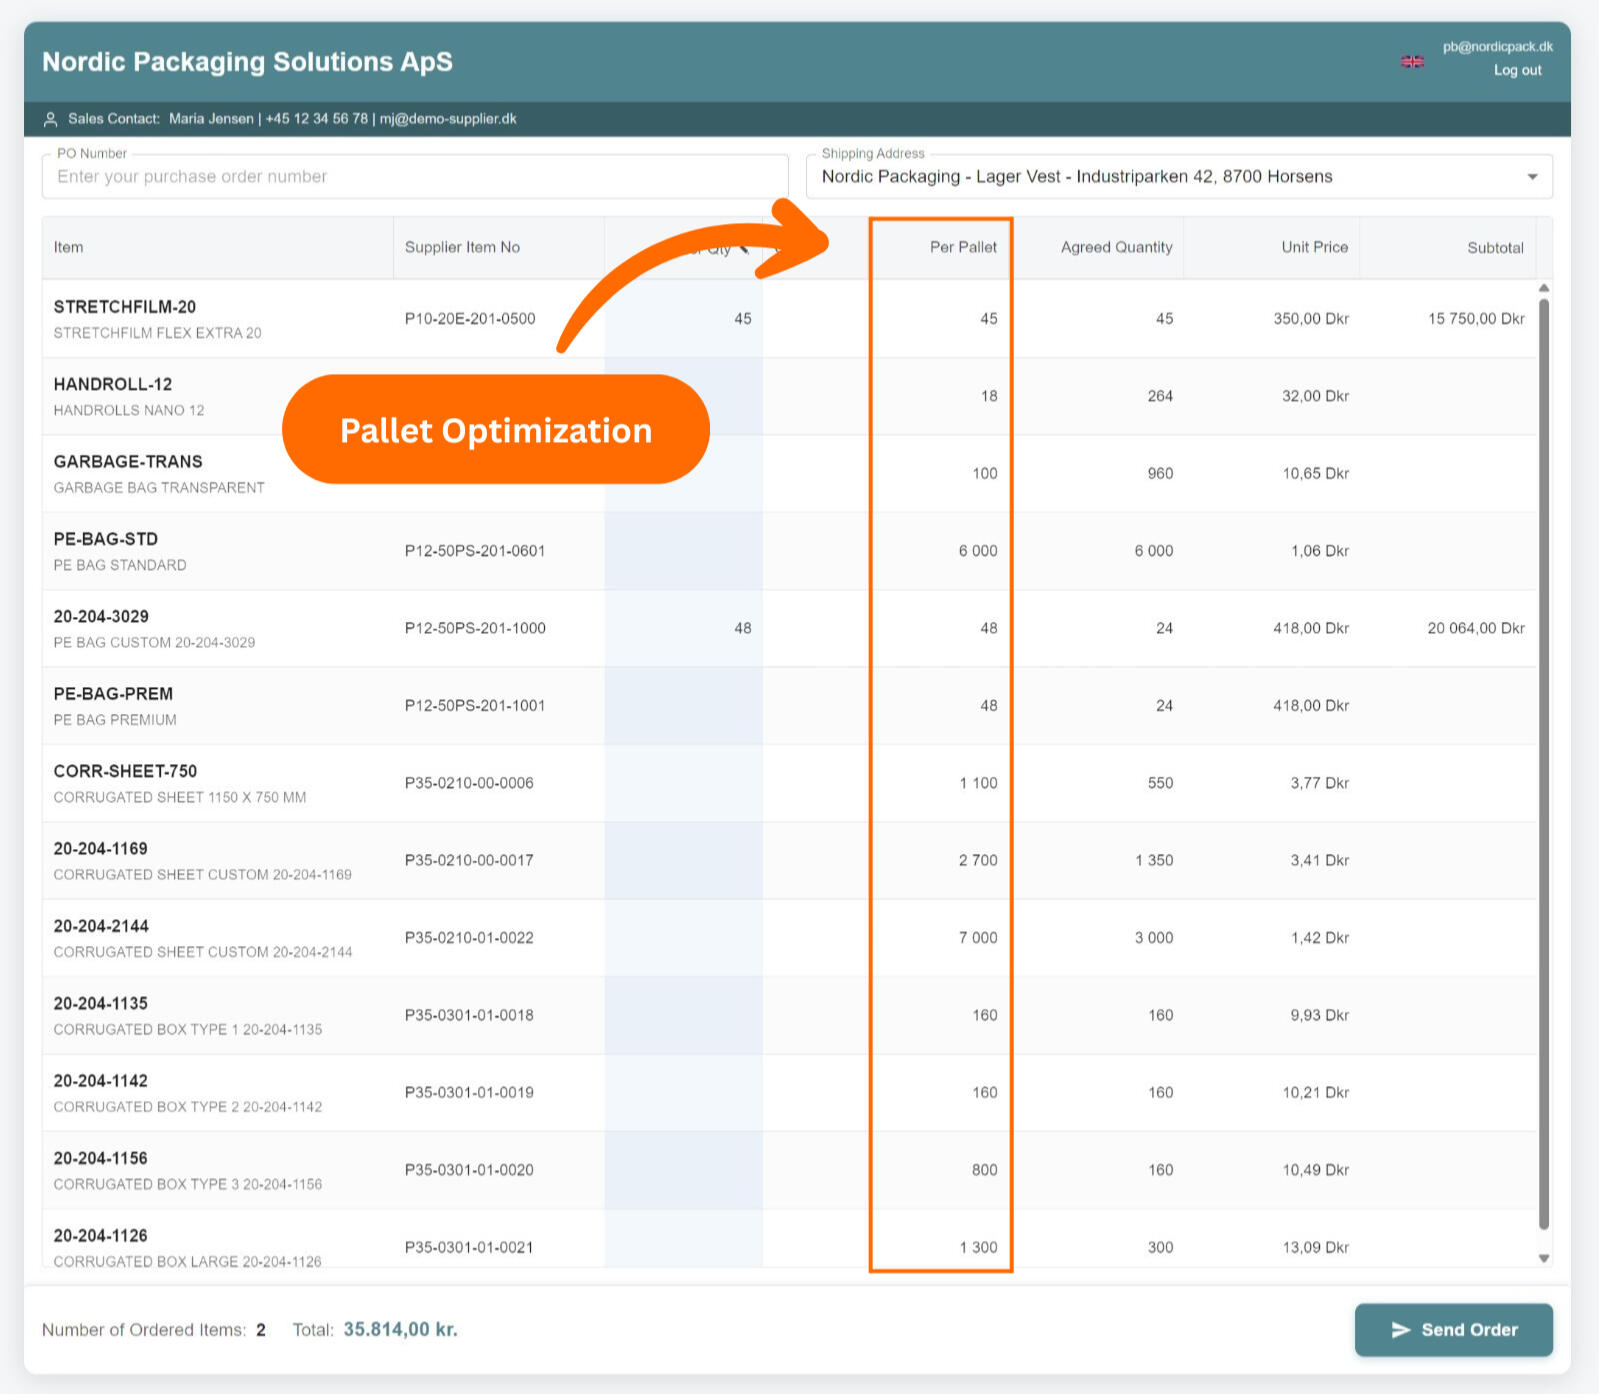The height and width of the screenshot is (1394, 1599).
Task: Log out of the account
Action: click(x=1517, y=70)
